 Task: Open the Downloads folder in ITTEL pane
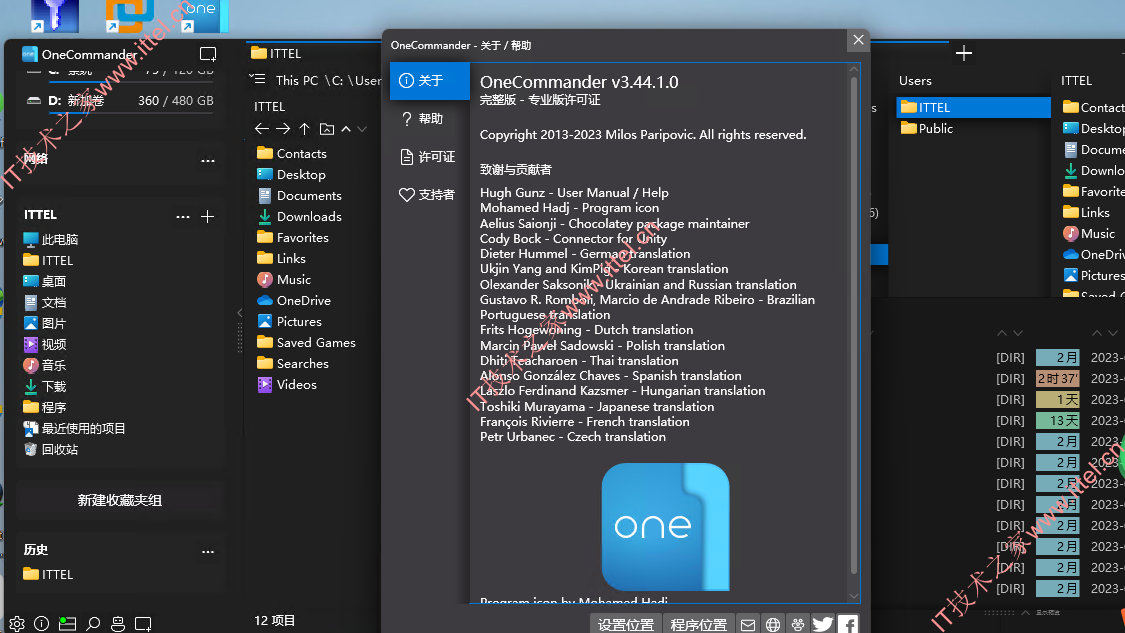pyautogui.click(x=299, y=216)
